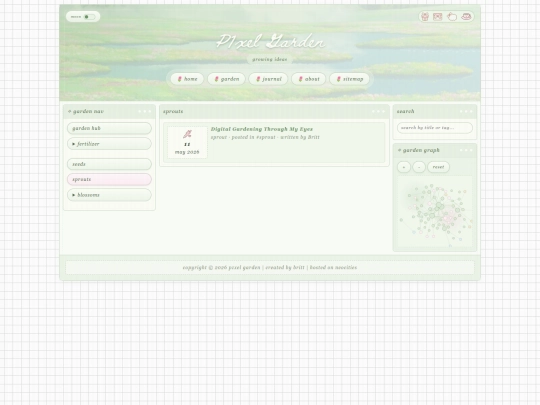The image size is (540, 405).
Task: Go to the garden nav item
Action: pyautogui.click(x=227, y=79)
